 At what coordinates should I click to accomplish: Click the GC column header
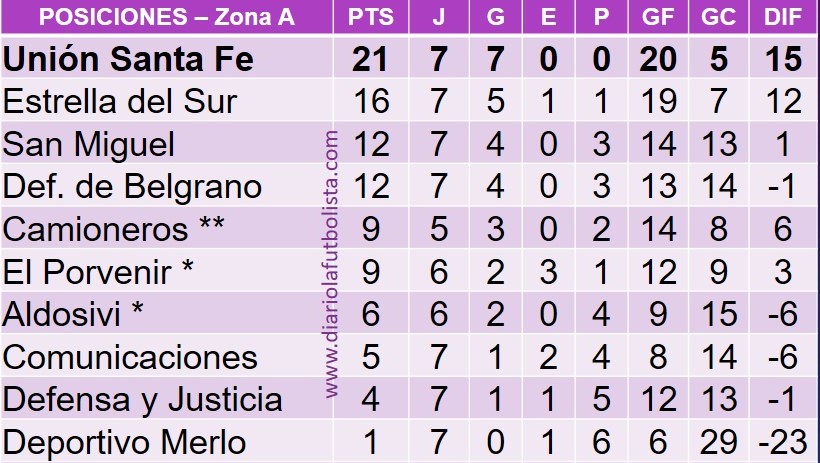[719, 17]
